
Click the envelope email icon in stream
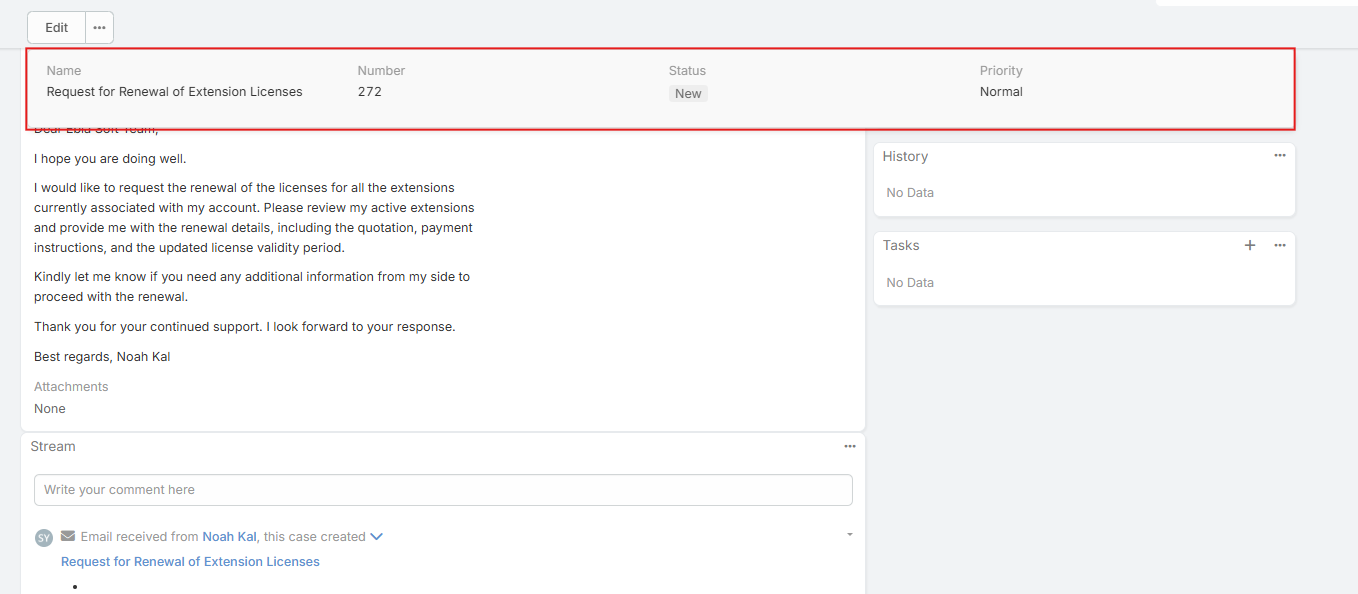[x=68, y=537]
